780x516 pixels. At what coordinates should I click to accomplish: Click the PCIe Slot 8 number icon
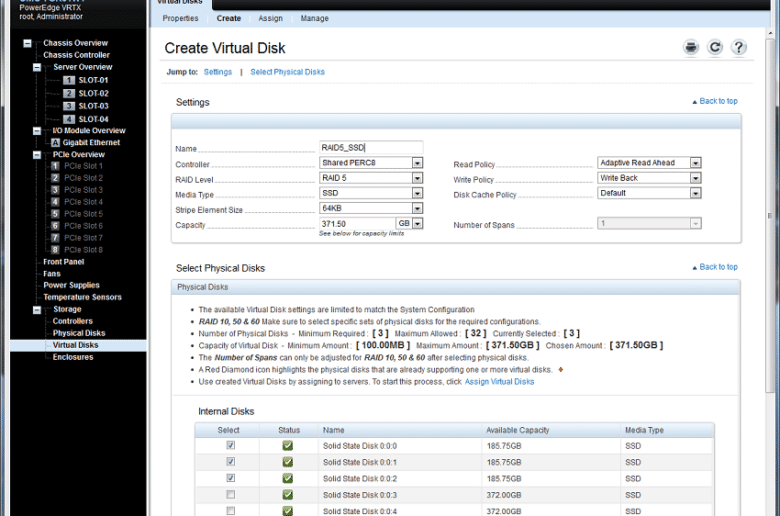pyautogui.click(x=55, y=250)
